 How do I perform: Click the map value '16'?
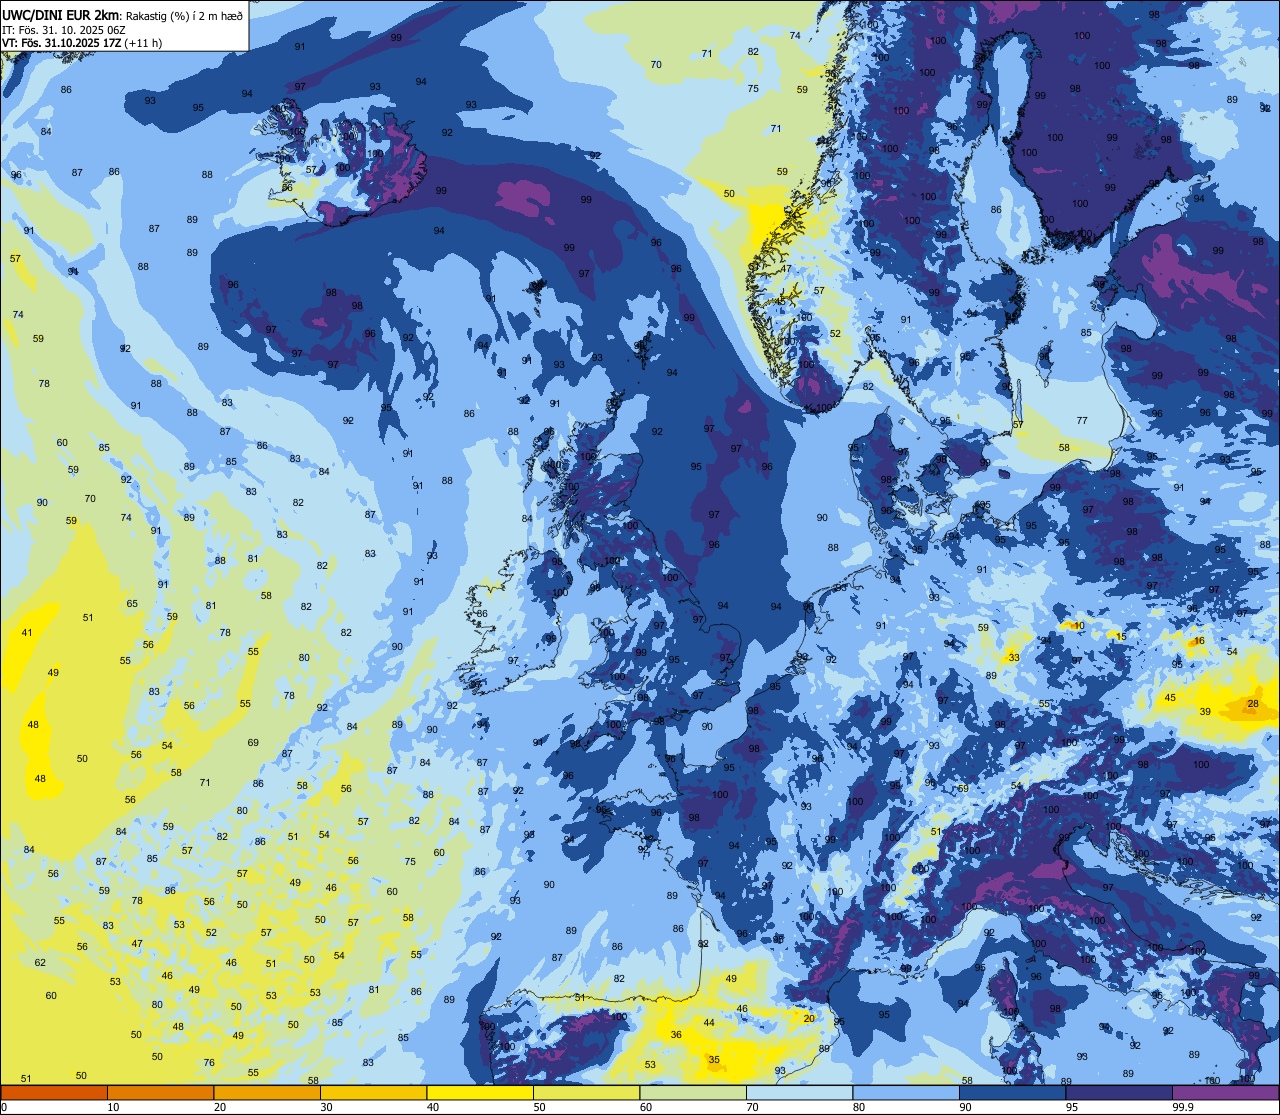coord(1199,641)
